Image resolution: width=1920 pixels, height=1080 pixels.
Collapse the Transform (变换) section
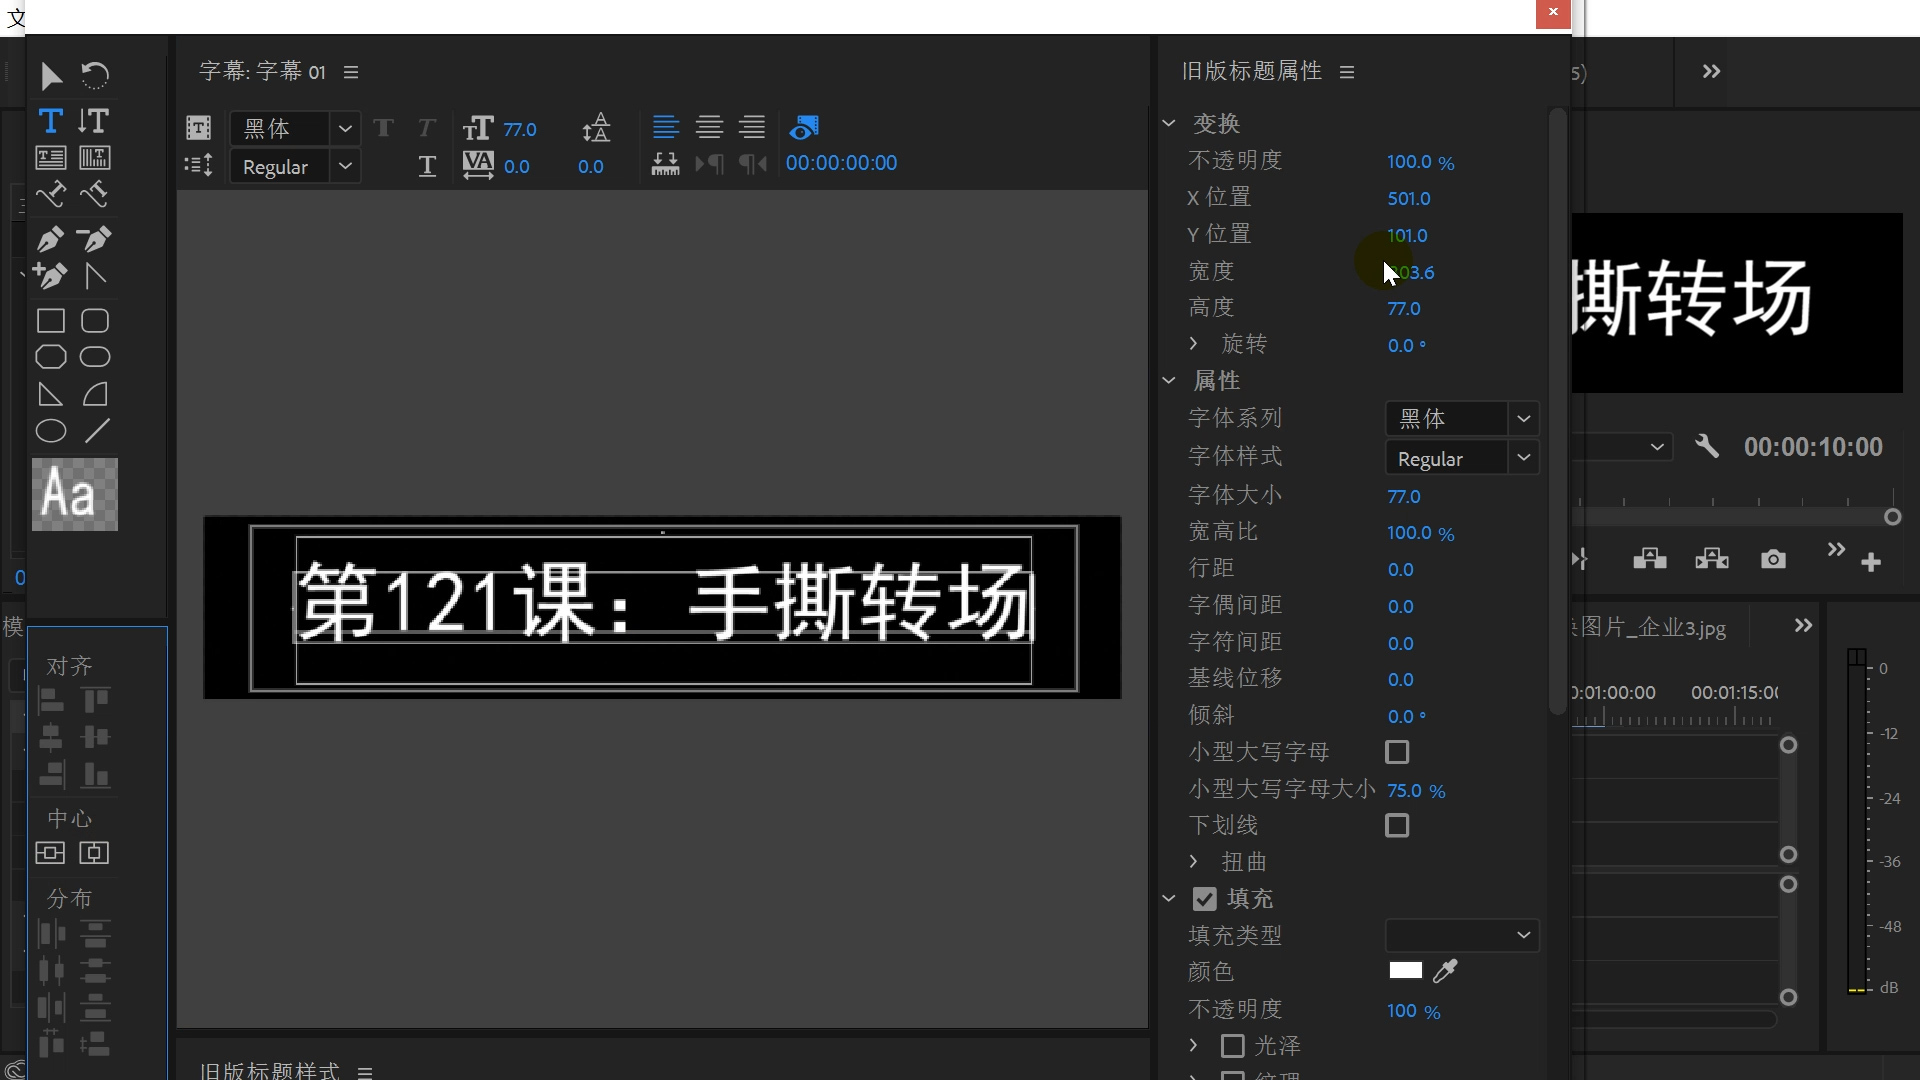(1169, 123)
